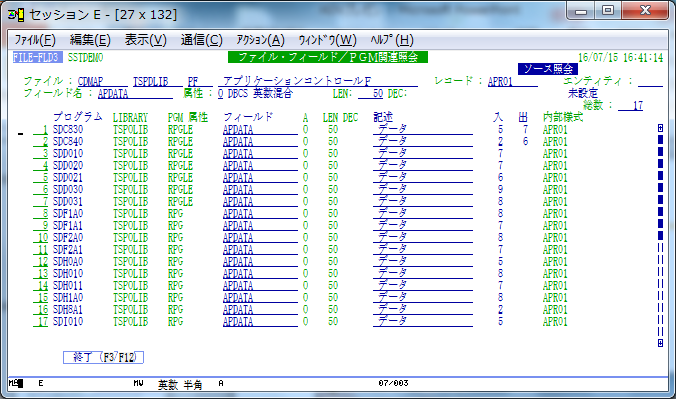Click the ファイル field CDMAP
676x399 pixels.
[x=103, y=81]
